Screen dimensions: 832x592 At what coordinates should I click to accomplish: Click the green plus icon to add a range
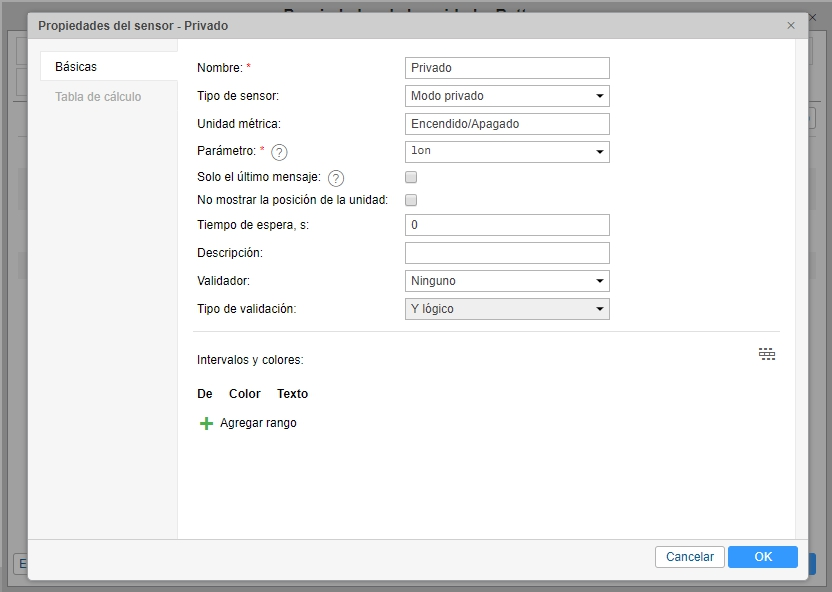click(206, 423)
